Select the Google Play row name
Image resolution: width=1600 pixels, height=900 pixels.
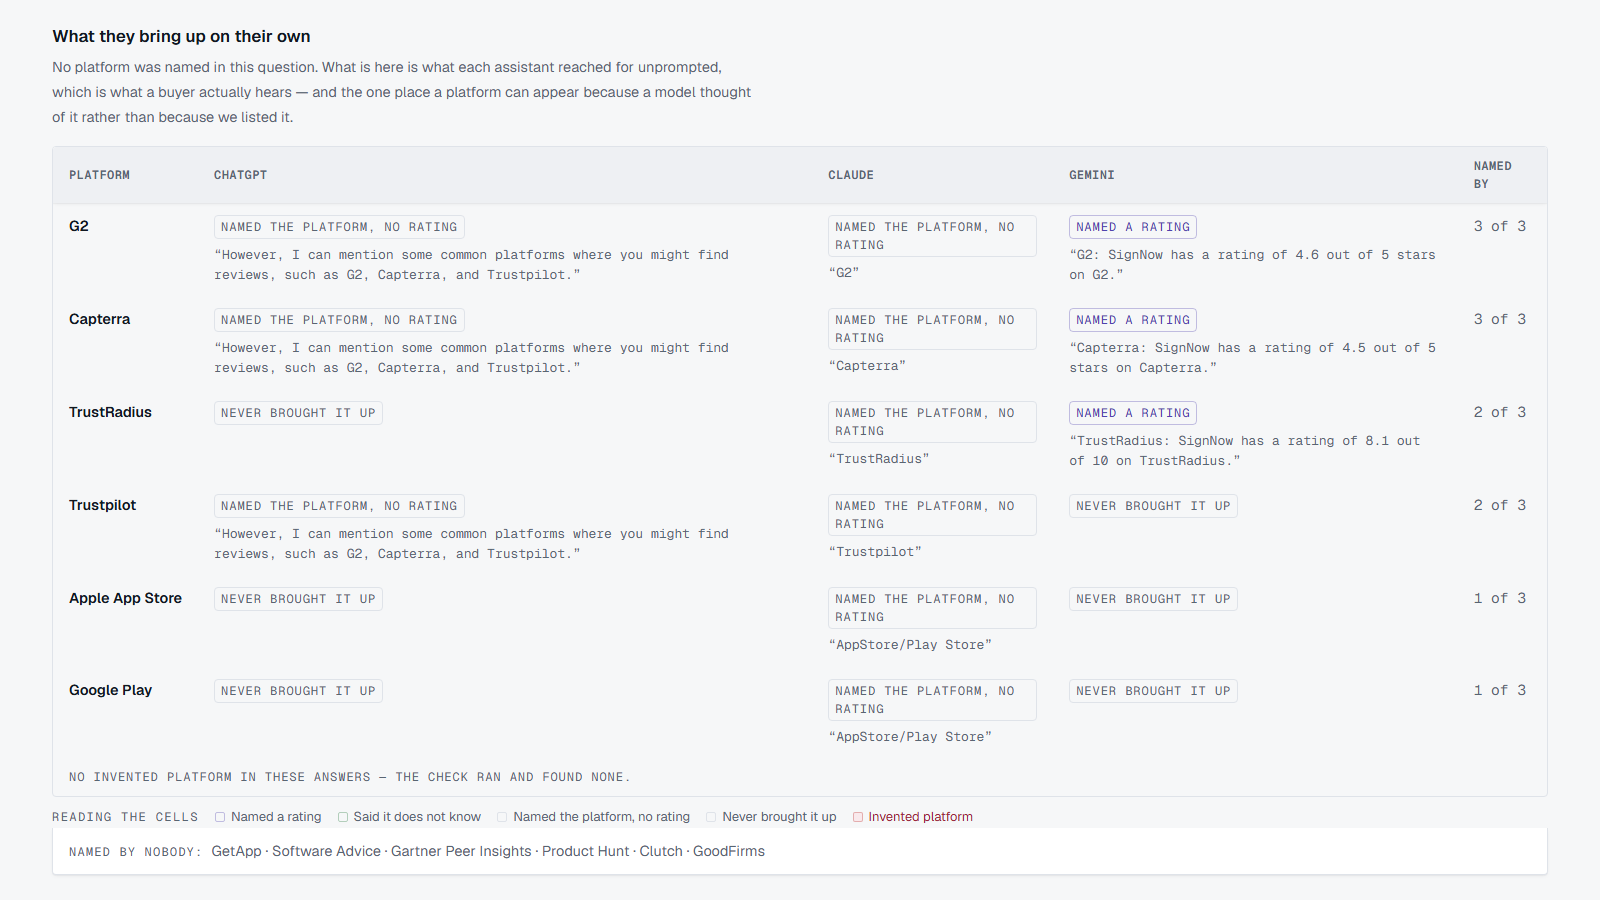tap(111, 690)
